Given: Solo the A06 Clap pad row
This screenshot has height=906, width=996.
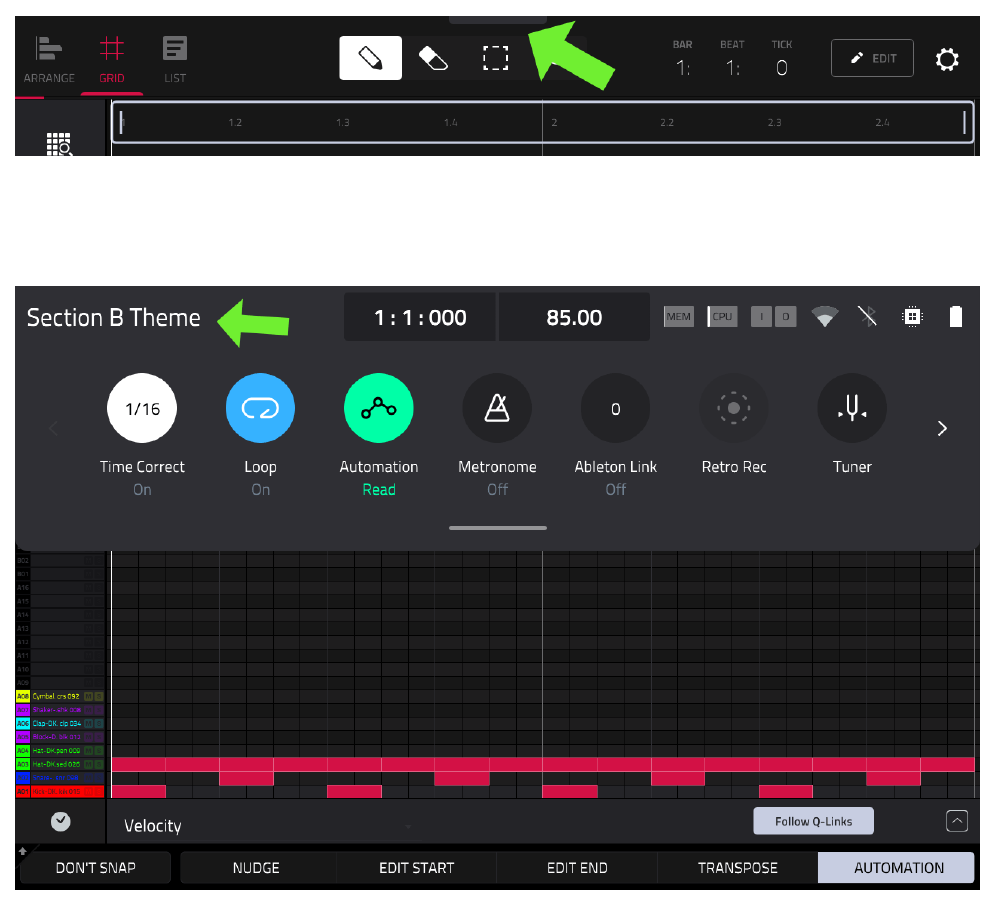Looking at the screenshot, I should [98, 724].
